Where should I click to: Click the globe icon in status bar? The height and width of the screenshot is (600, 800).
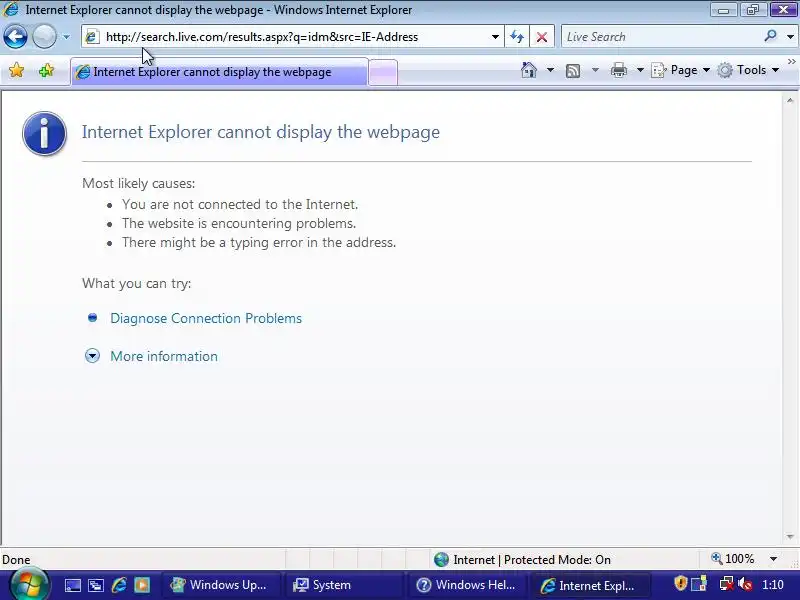coord(441,560)
